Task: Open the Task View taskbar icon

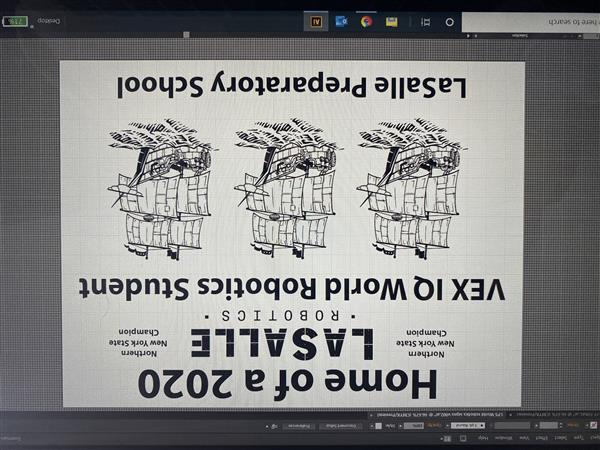Action: coord(426,22)
